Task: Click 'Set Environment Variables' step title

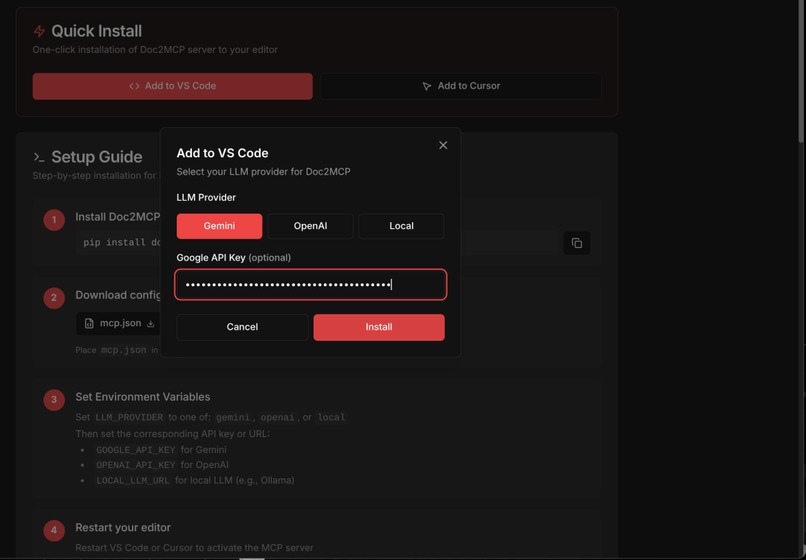Action: pyautogui.click(x=143, y=397)
